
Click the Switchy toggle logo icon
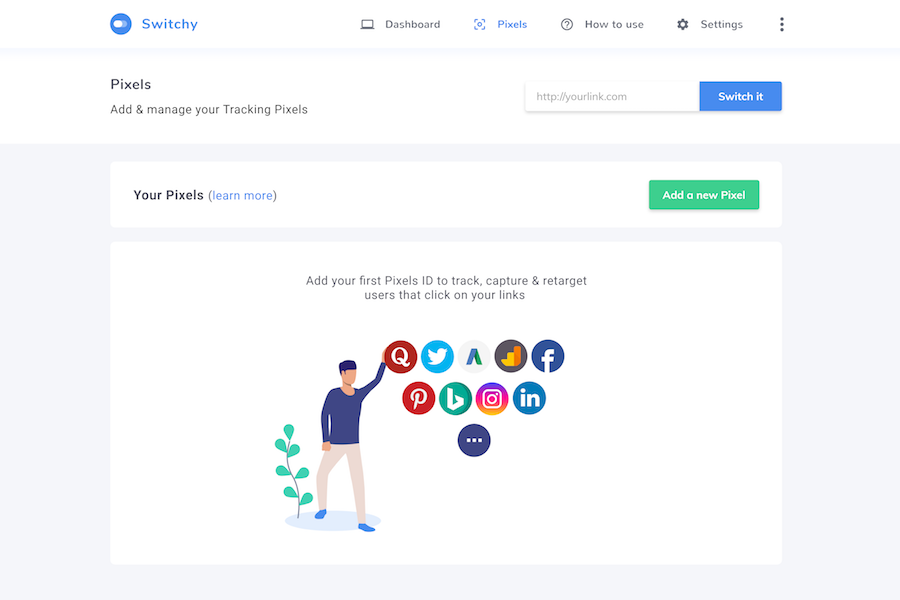point(121,24)
